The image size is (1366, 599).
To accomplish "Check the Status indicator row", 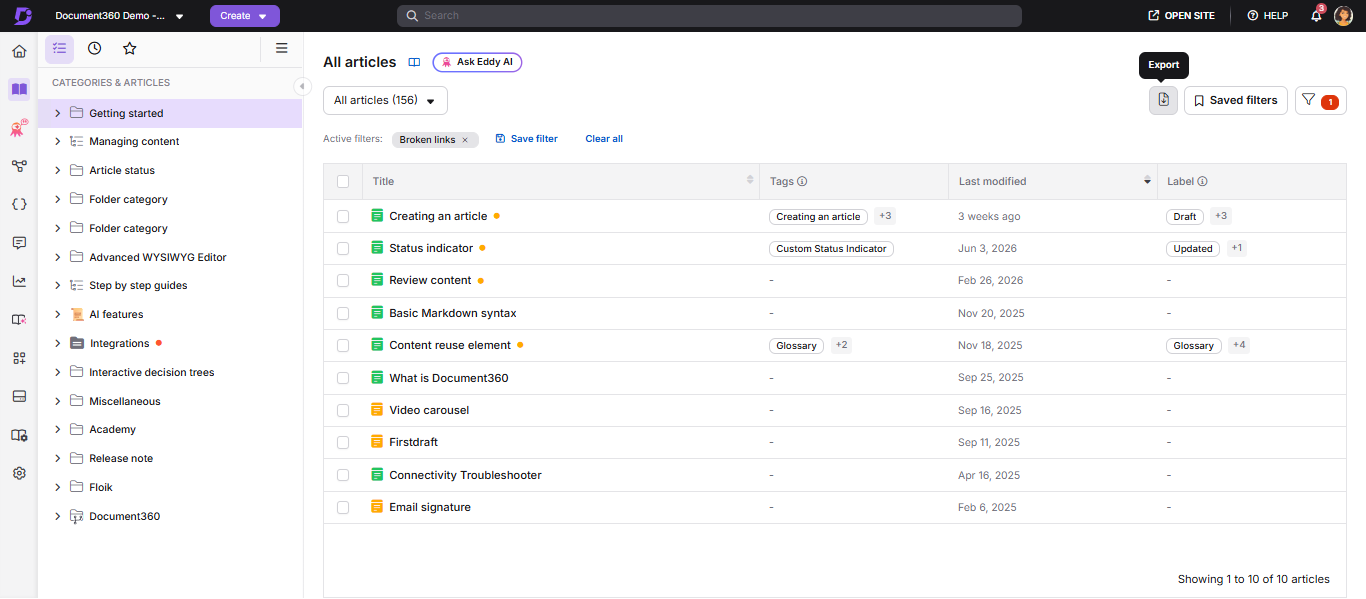I will coord(343,248).
